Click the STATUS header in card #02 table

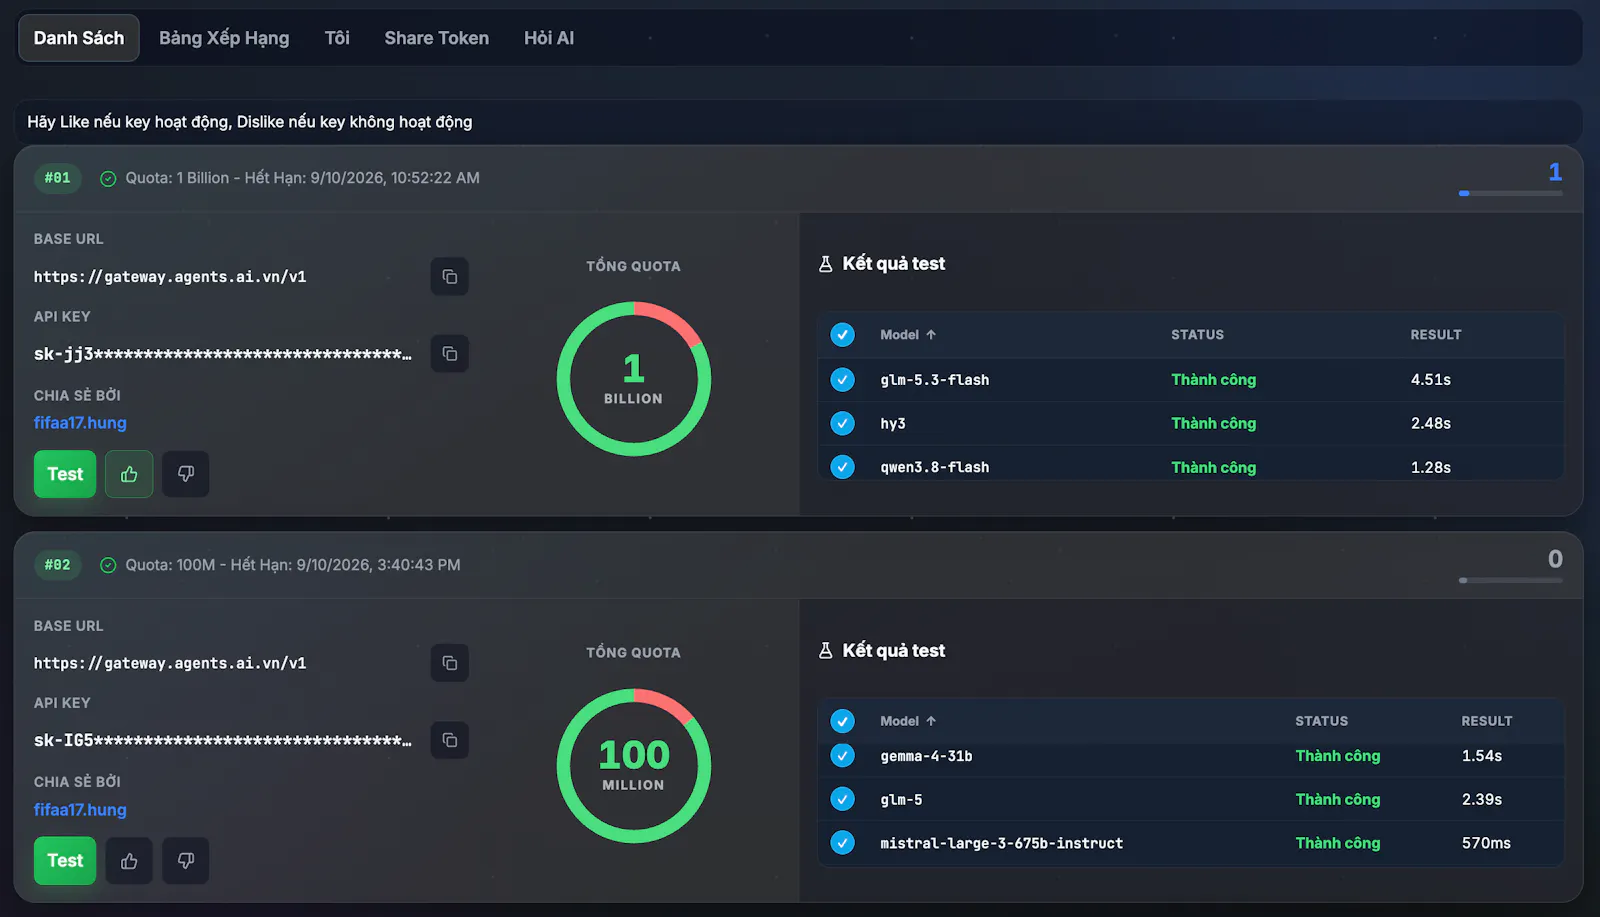(x=1322, y=721)
